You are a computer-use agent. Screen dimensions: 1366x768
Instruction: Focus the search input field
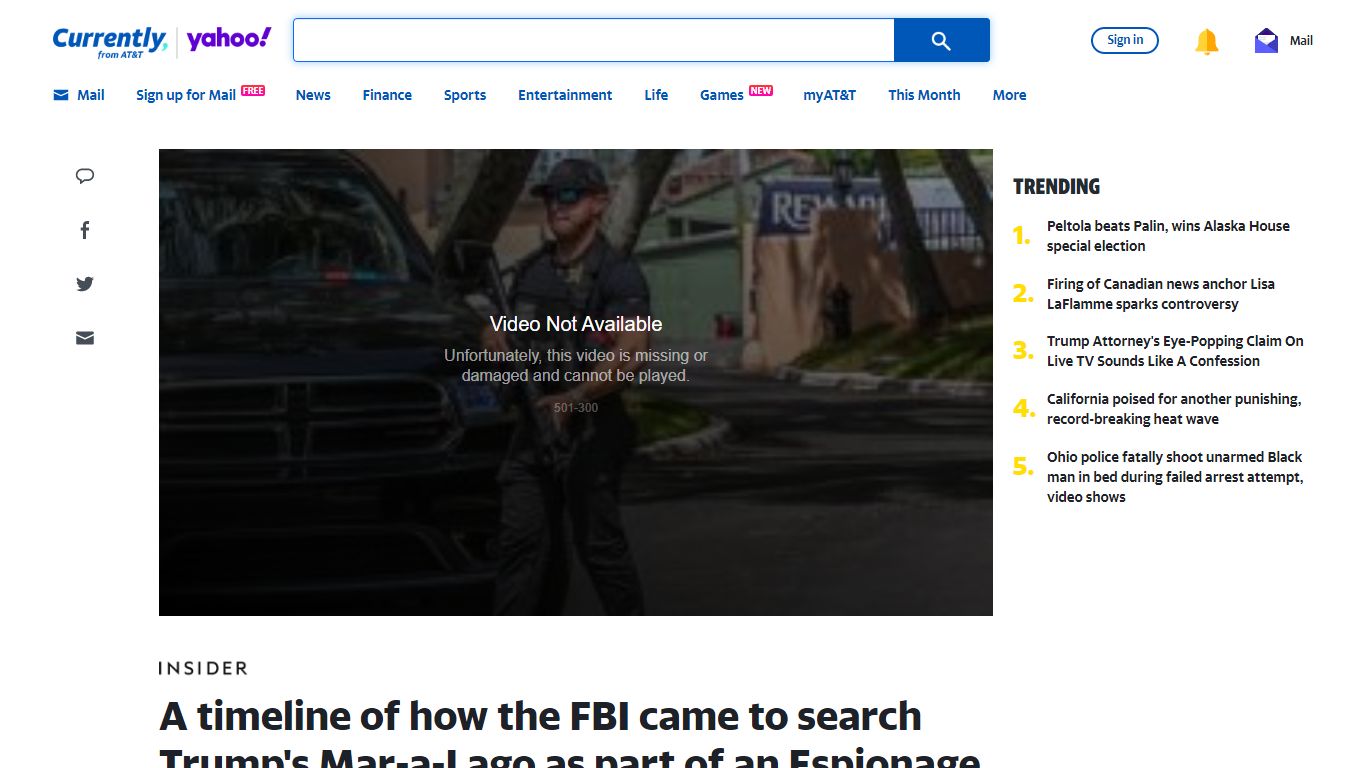coord(593,40)
